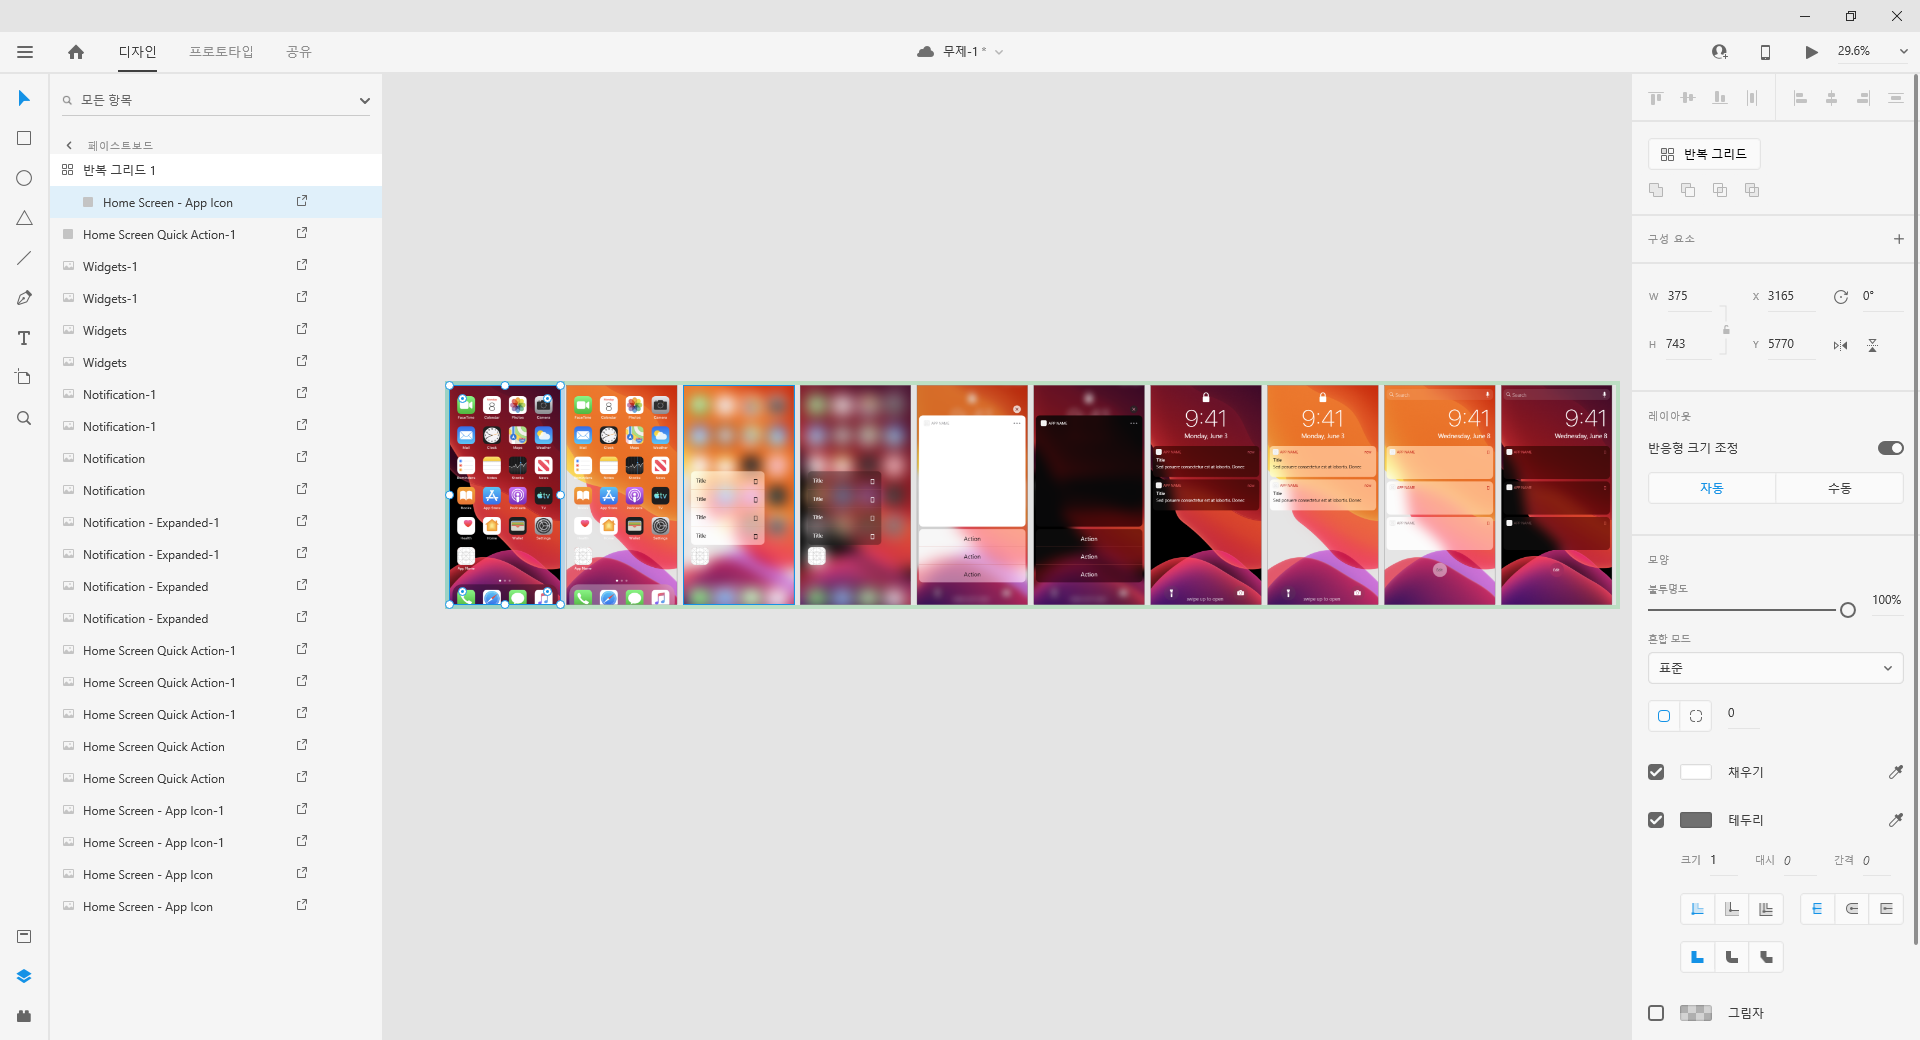Align selection center horizontally
This screenshot has width=1920, height=1040.
click(1832, 98)
